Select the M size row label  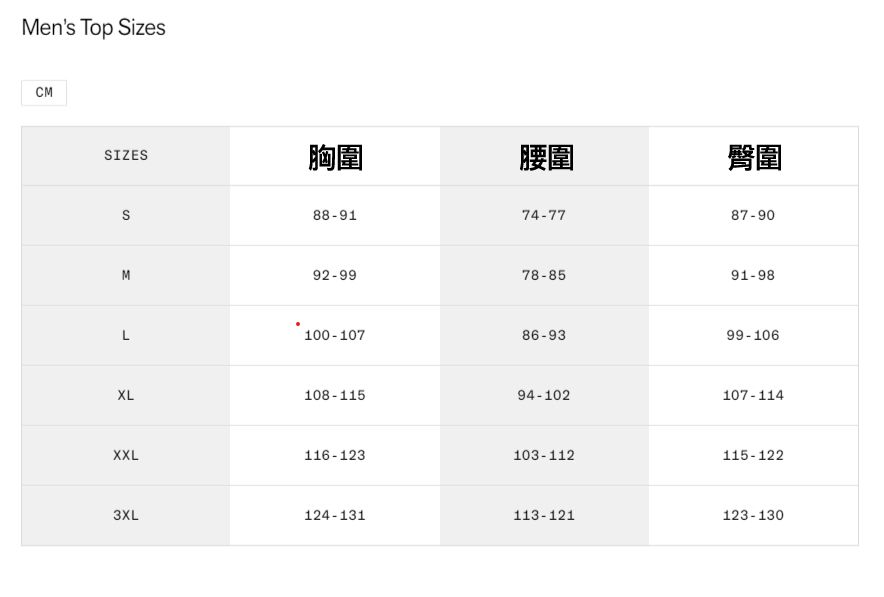[126, 276]
